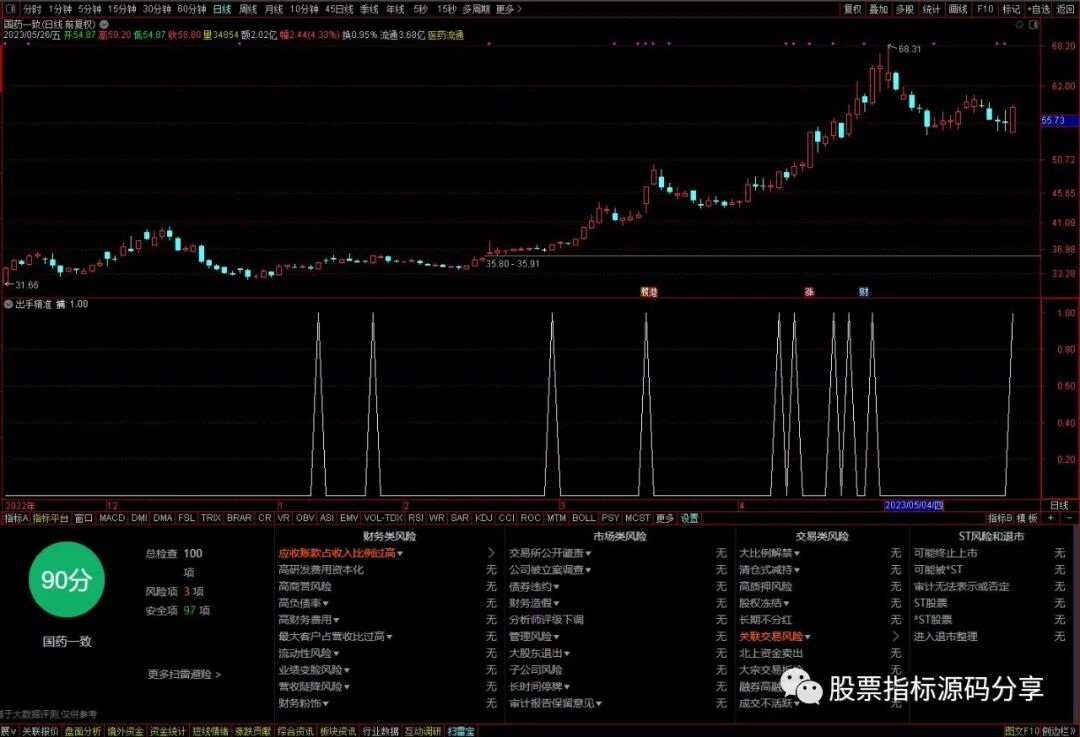Click the split-panel icon beside the diamond icon

pos(1034,24)
